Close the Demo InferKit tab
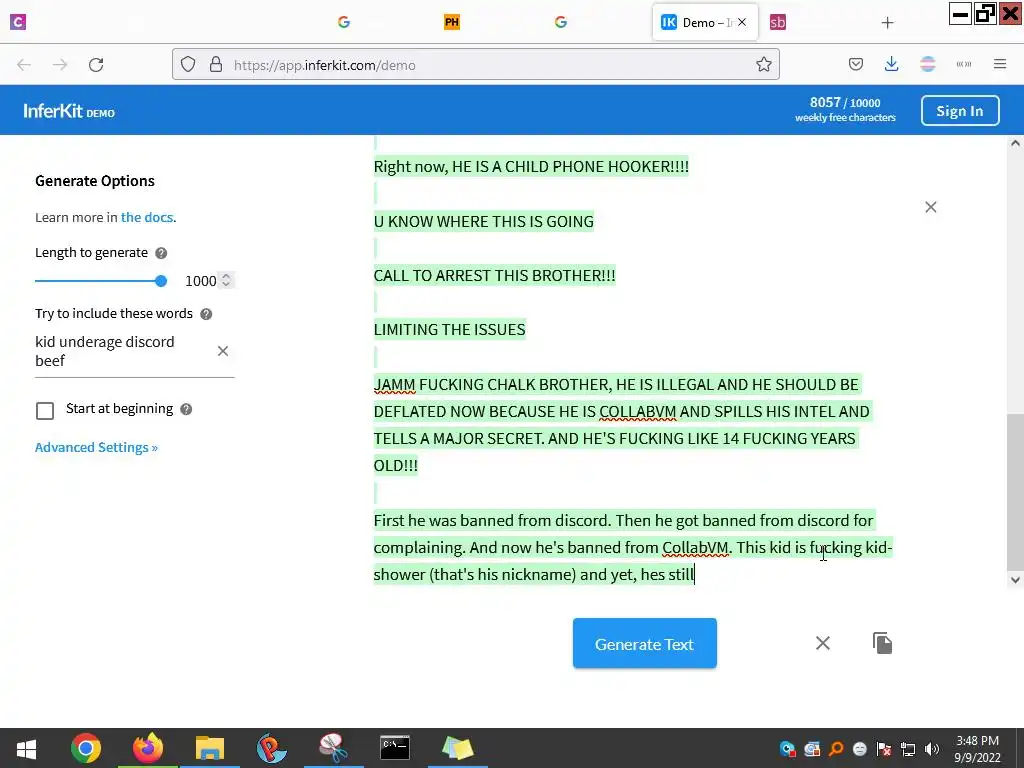The width and height of the screenshot is (1024, 768). (x=742, y=22)
